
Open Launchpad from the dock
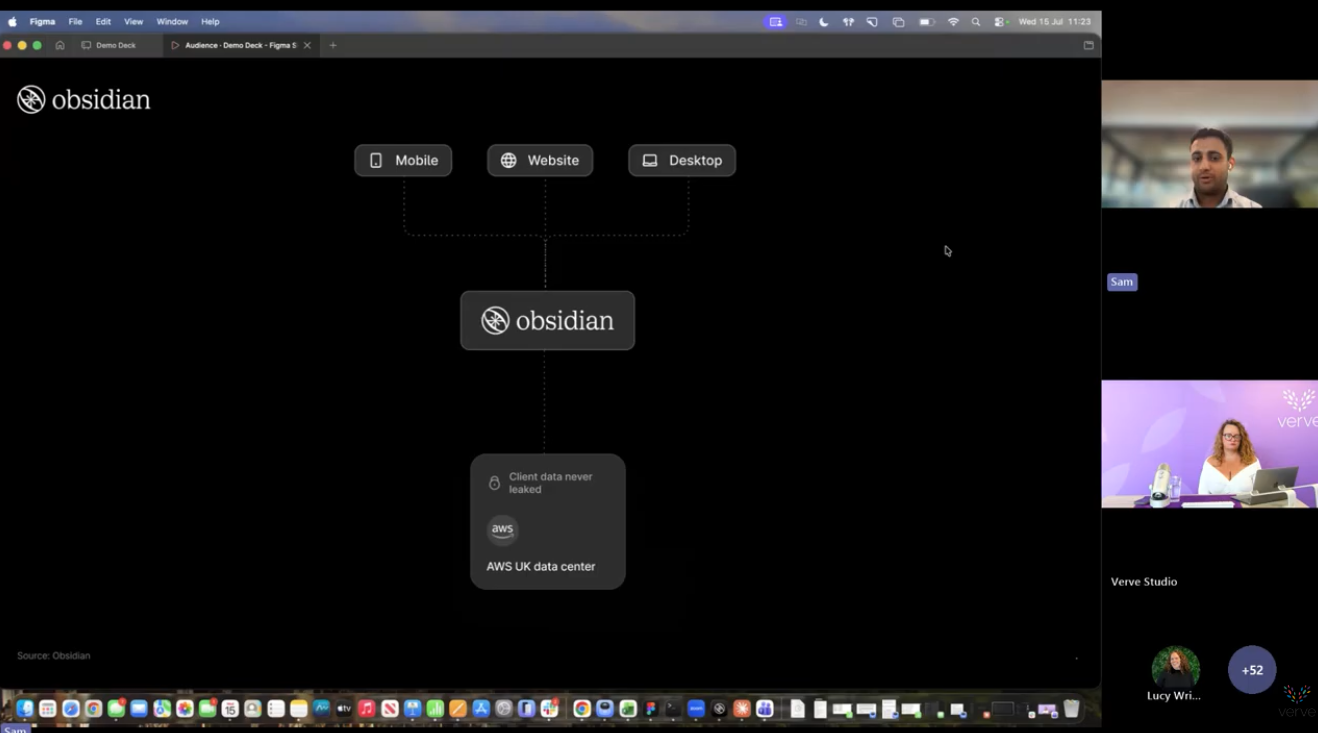[x=47, y=709]
